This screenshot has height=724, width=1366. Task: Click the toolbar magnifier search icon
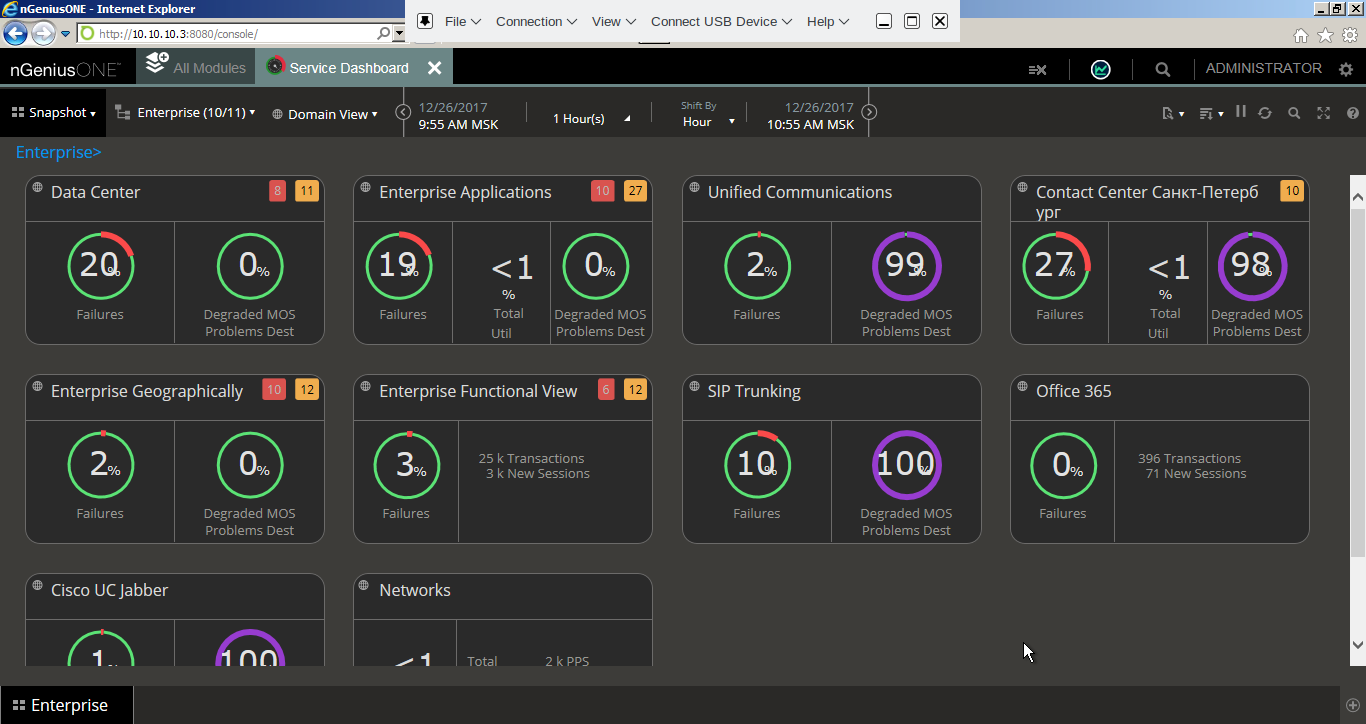click(x=1294, y=113)
